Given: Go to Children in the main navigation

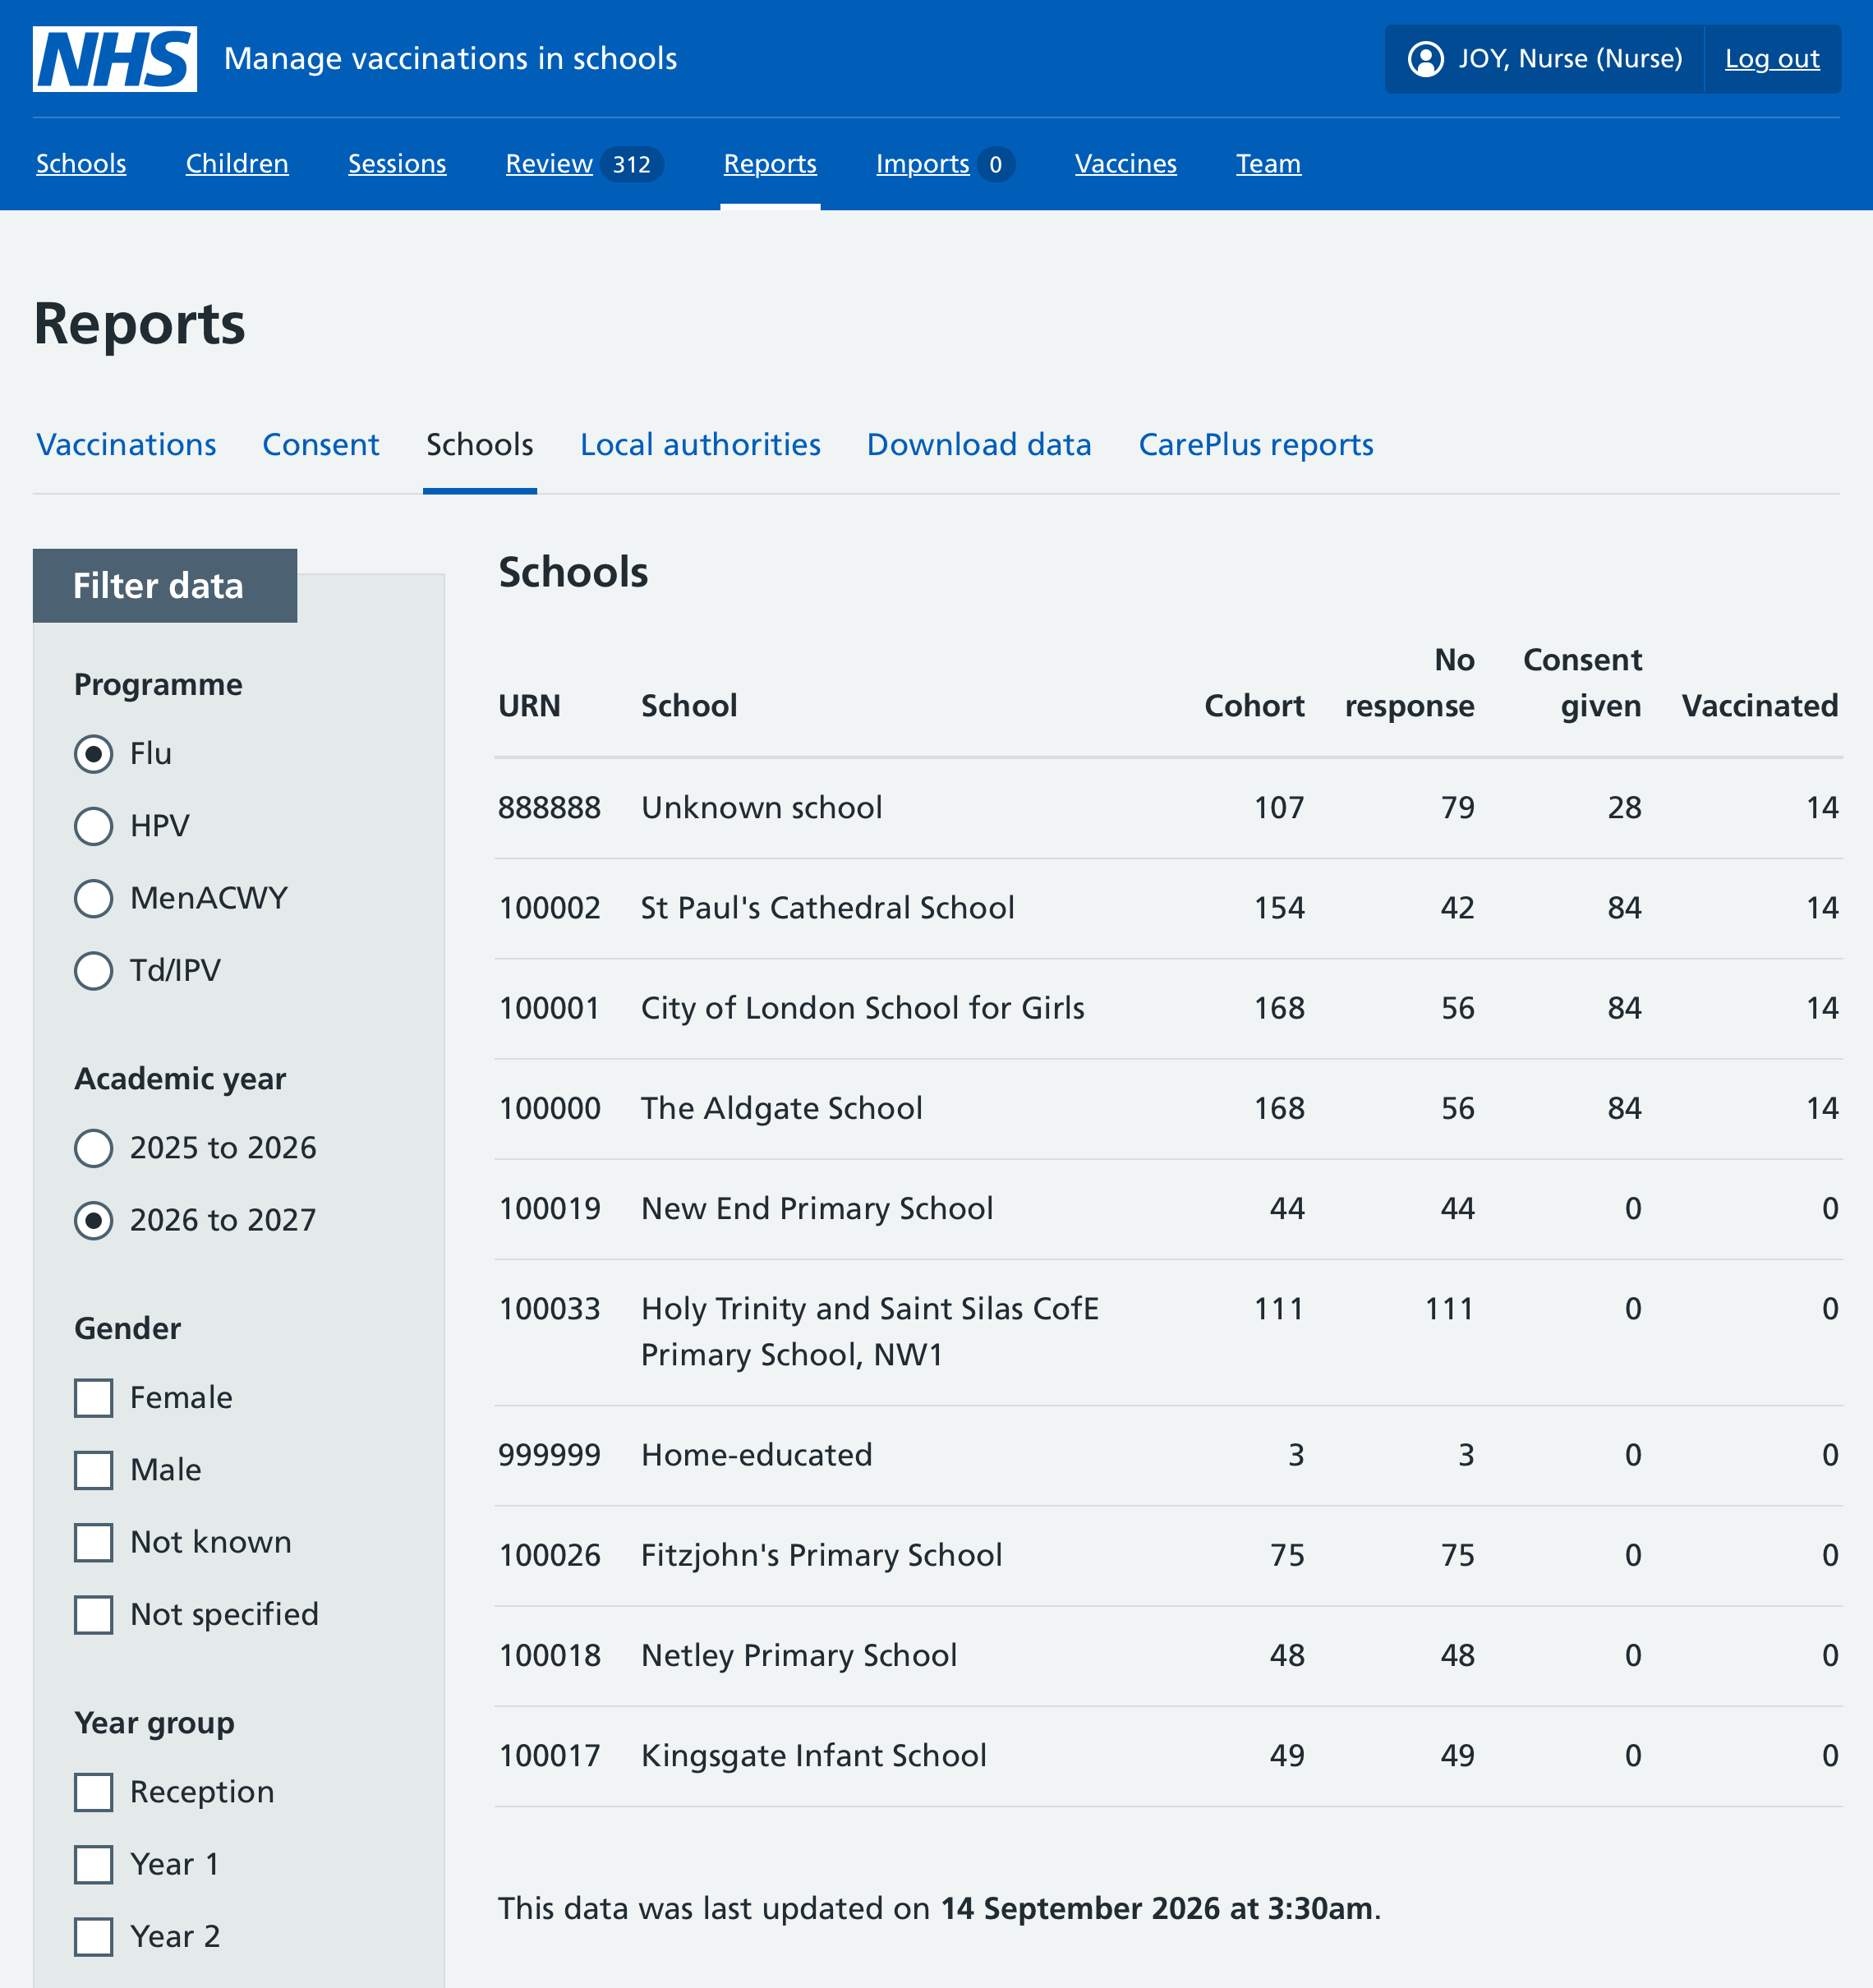Looking at the screenshot, I should click(x=237, y=163).
